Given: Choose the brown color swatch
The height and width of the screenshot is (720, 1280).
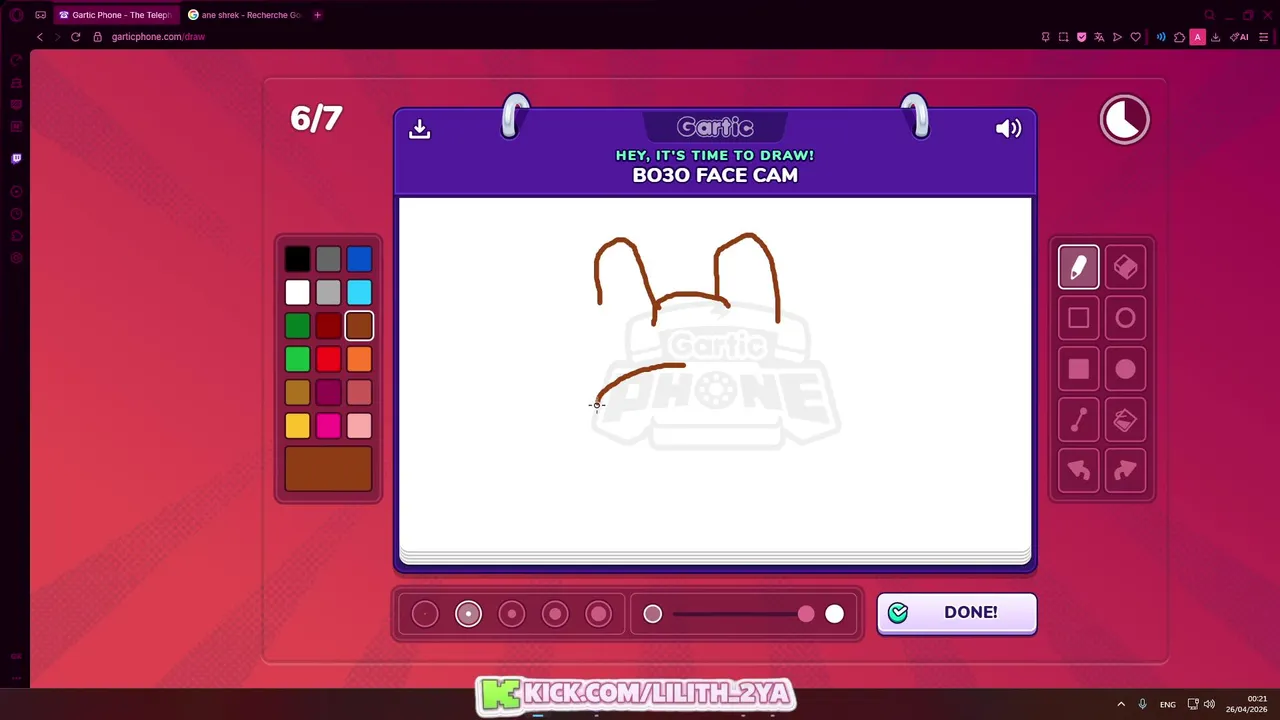Looking at the screenshot, I should click(359, 326).
